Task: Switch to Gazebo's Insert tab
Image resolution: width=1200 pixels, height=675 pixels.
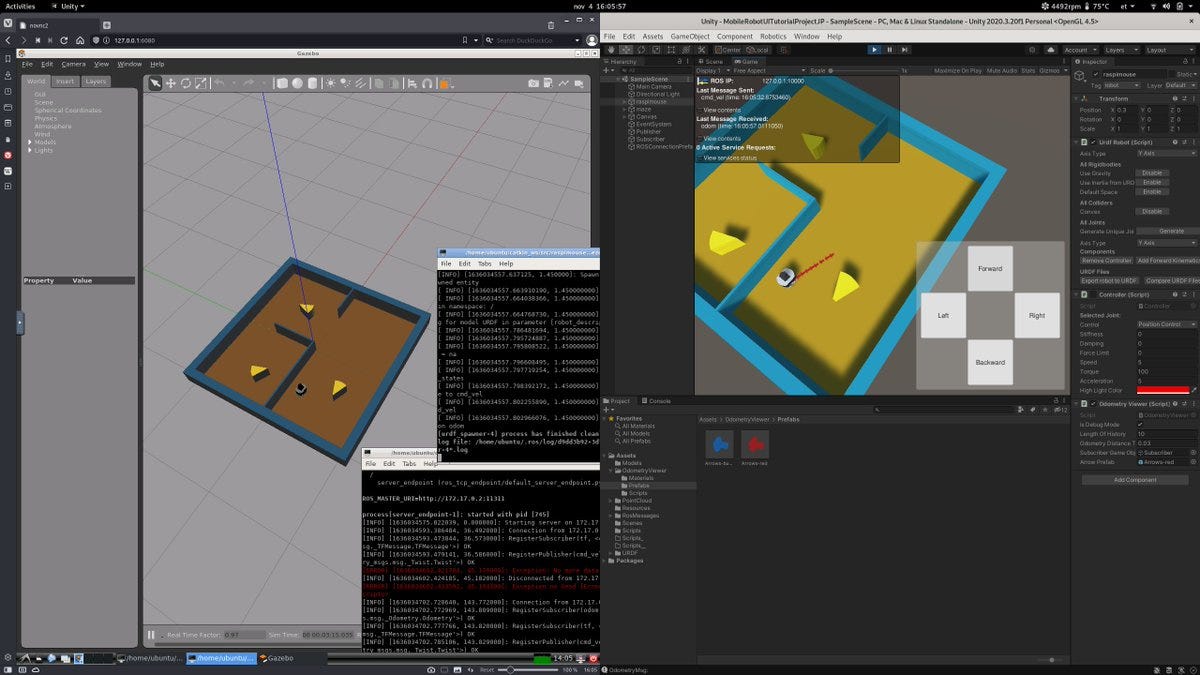Action: point(64,81)
